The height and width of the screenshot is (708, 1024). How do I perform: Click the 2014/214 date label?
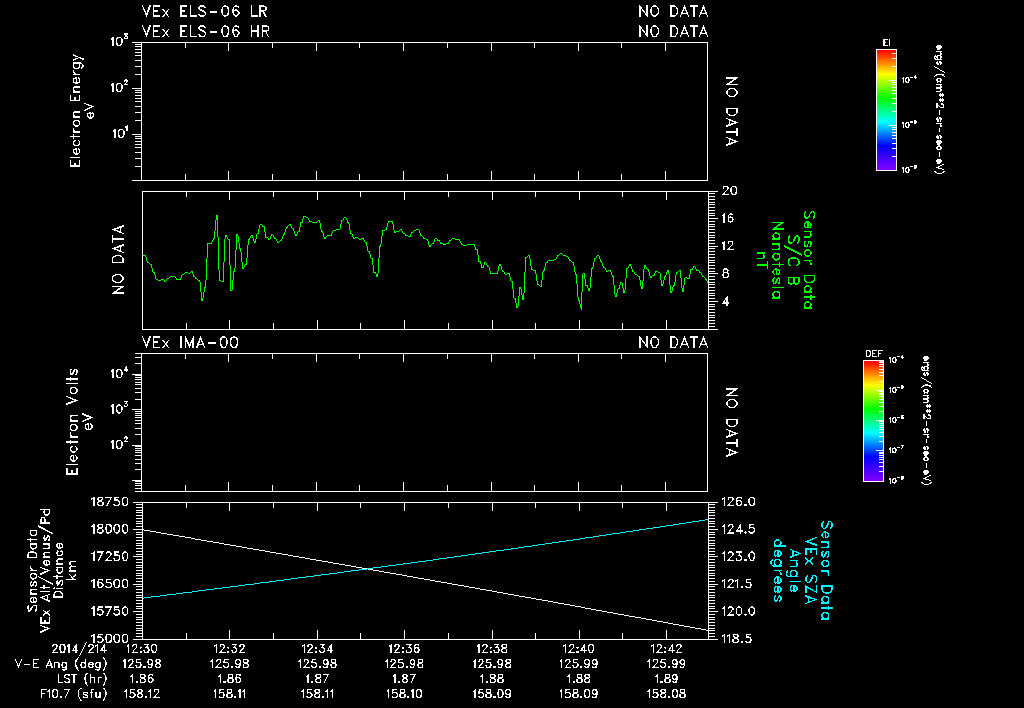click(80, 649)
